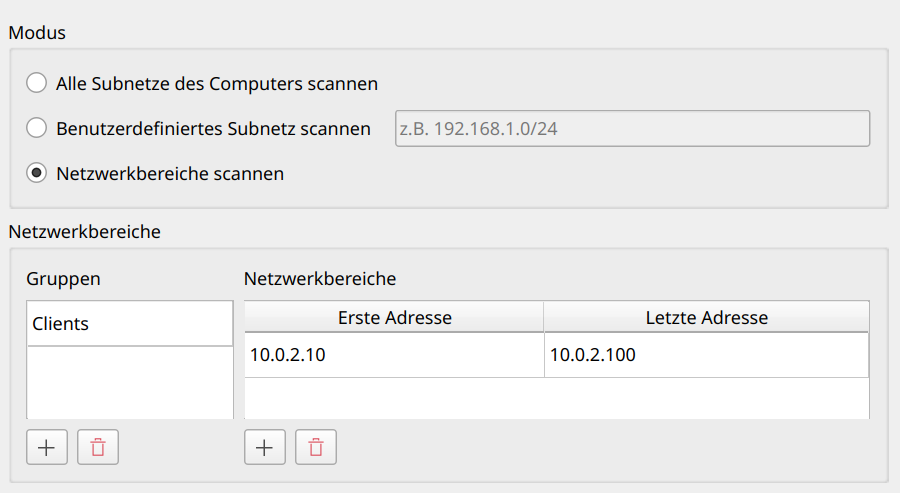Enable 'Benutzerdefiniertes Subnetz scannen' radio button
This screenshot has height=493, width=900.
point(37,128)
